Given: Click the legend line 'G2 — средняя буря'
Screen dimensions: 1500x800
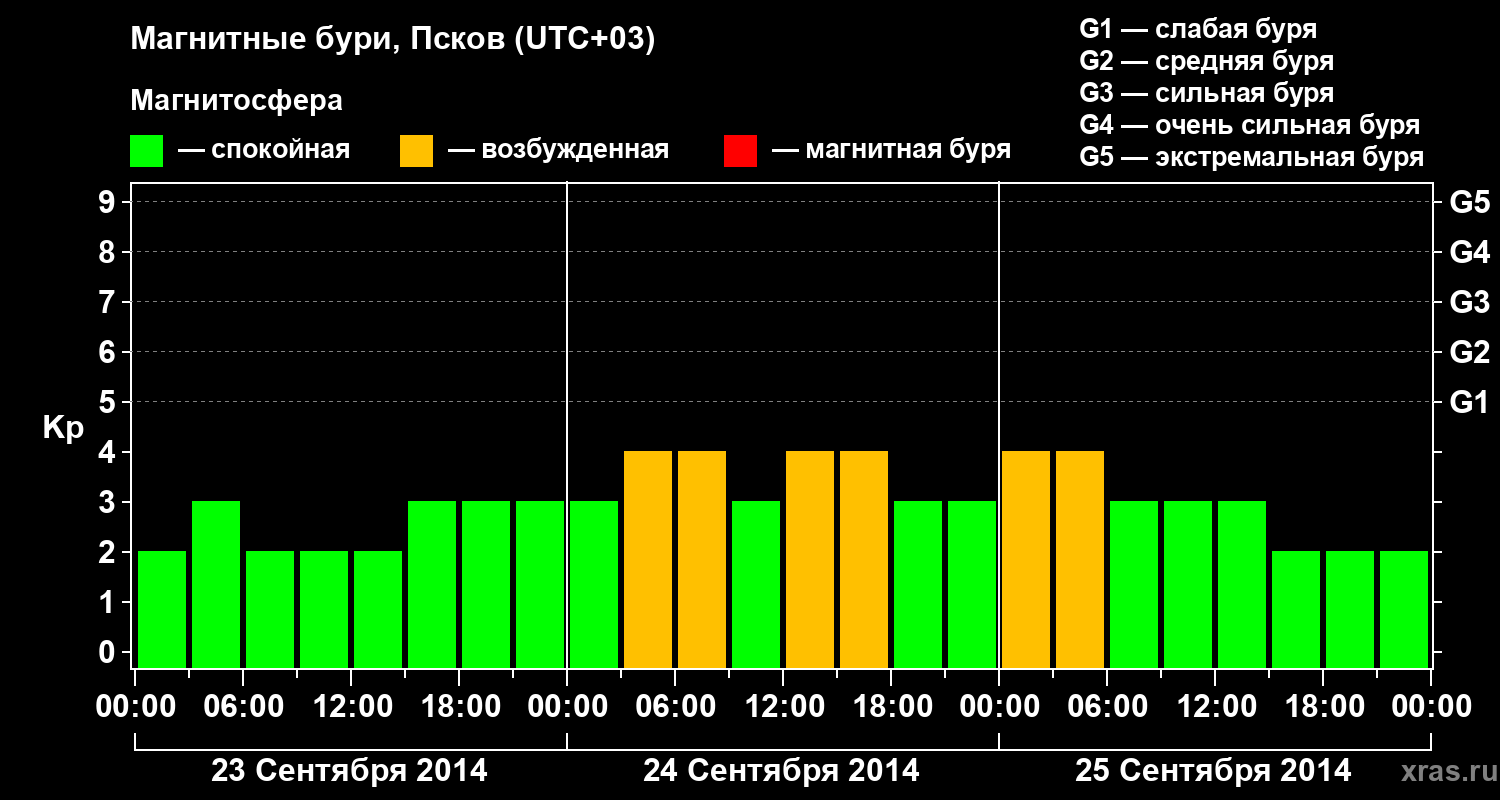Looking at the screenshot, I should [1206, 60].
